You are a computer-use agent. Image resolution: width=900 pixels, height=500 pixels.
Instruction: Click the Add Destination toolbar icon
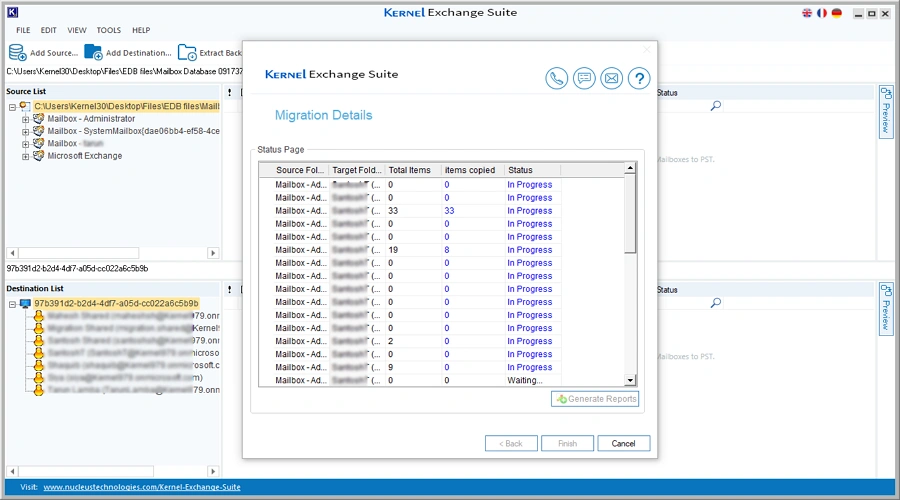(93, 52)
